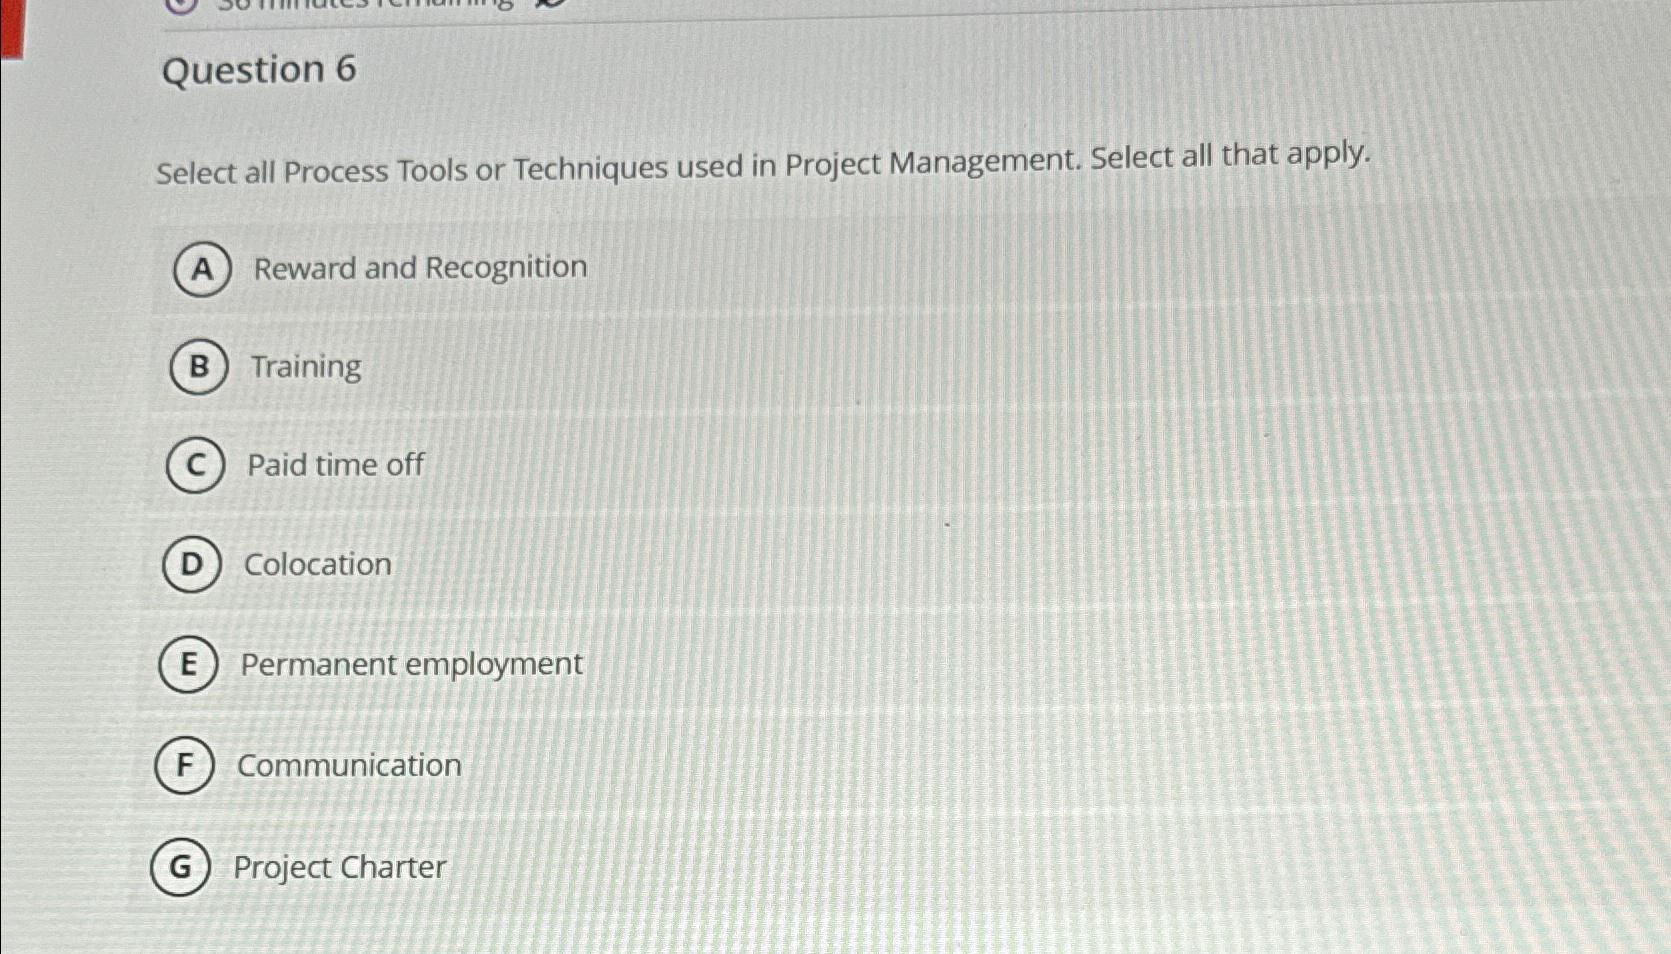Select the Colocation answer choice

(x=317, y=563)
